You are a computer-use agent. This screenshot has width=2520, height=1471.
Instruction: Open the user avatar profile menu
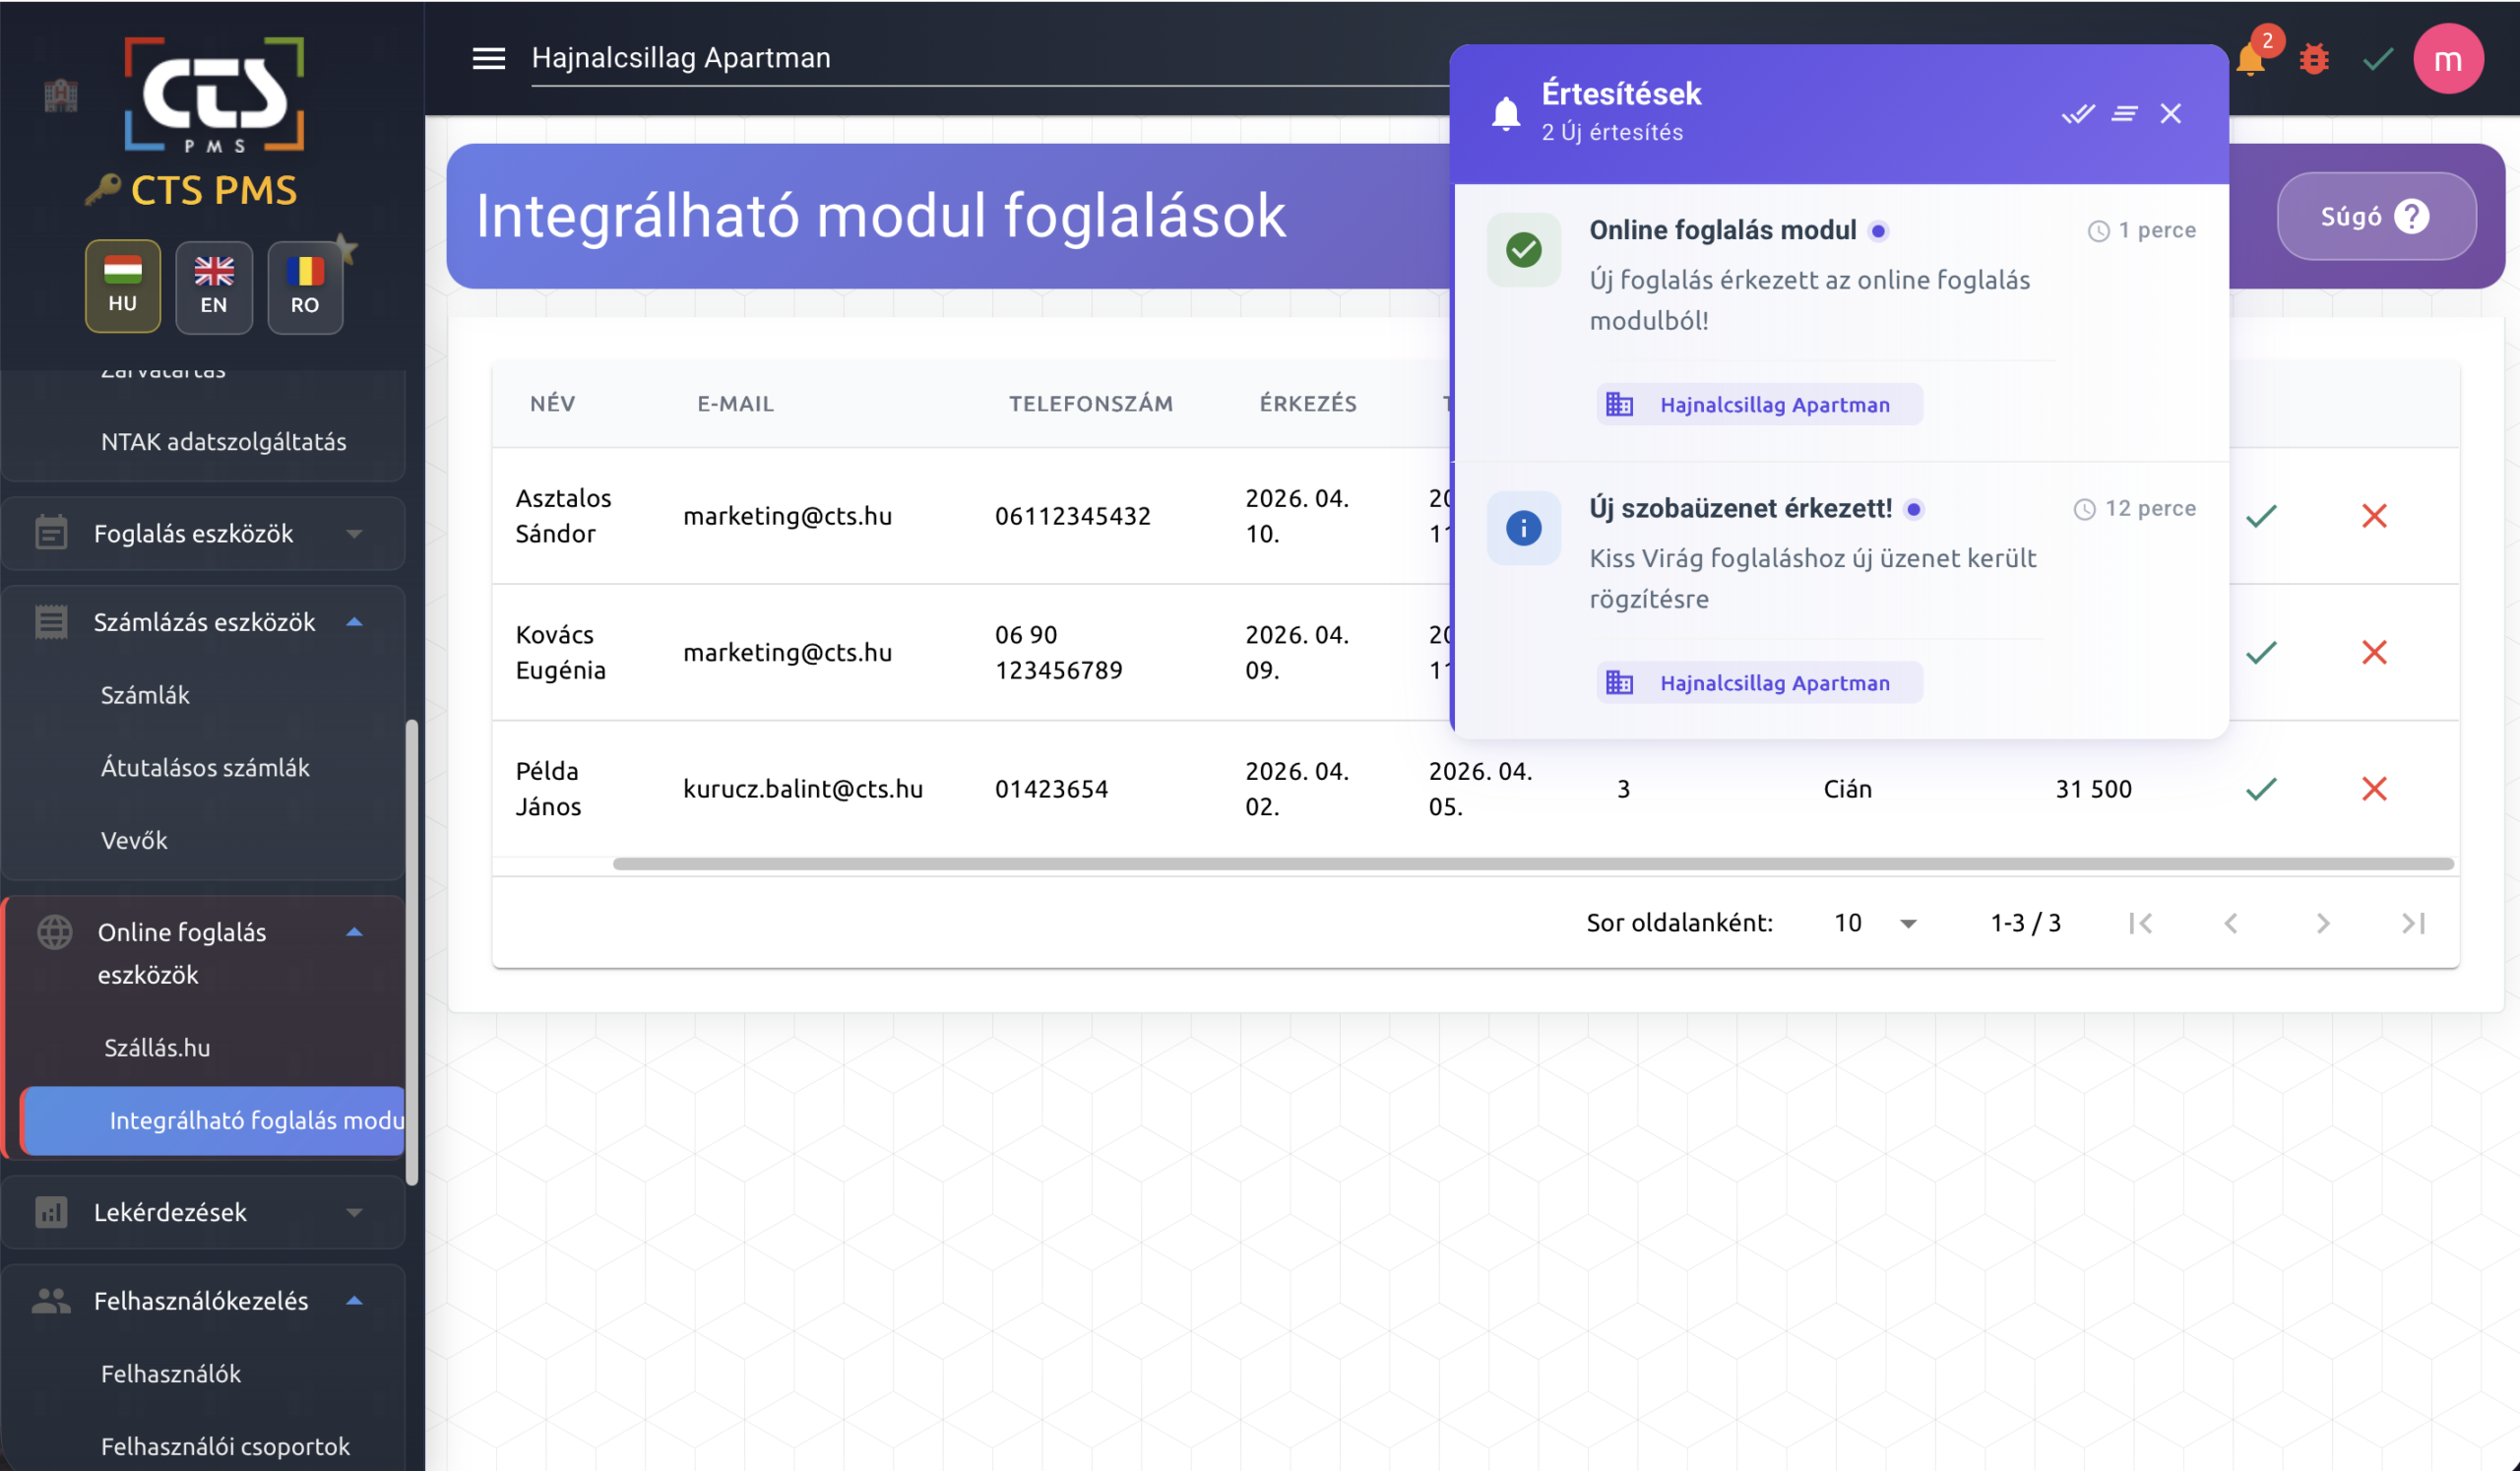tap(2447, 60)
